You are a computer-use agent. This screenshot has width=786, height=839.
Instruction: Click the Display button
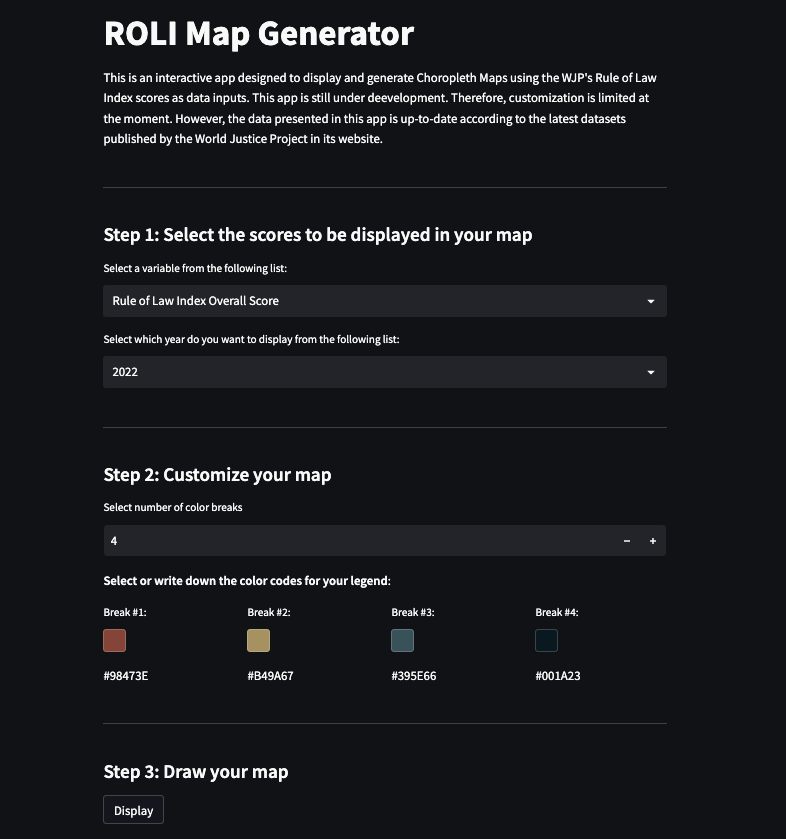tap(133, 810)
